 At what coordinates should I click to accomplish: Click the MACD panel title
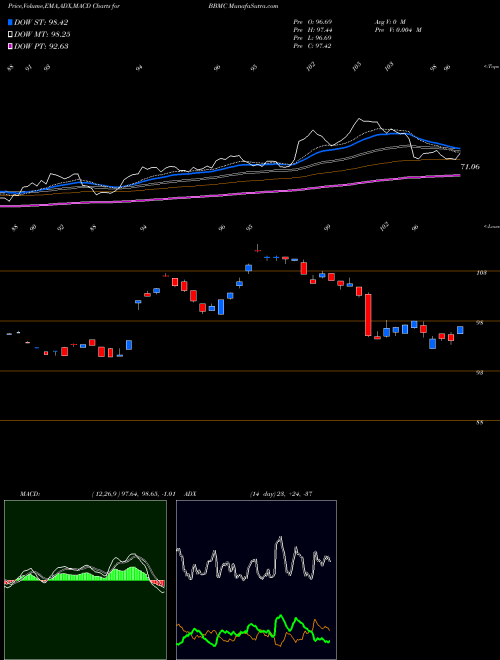pos(29,494)
